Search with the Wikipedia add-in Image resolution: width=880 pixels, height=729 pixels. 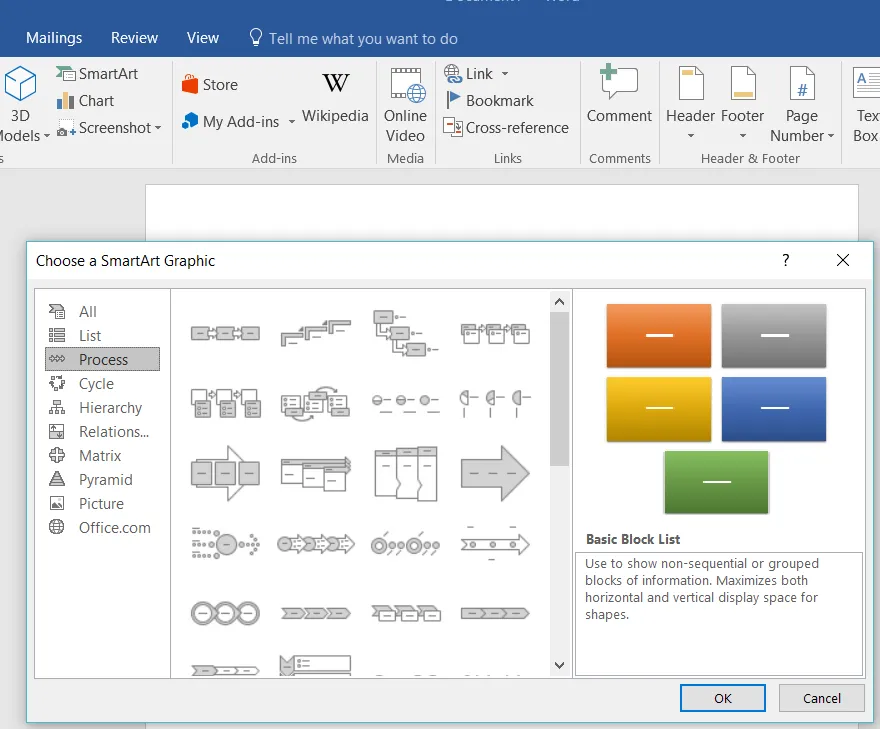335,100
